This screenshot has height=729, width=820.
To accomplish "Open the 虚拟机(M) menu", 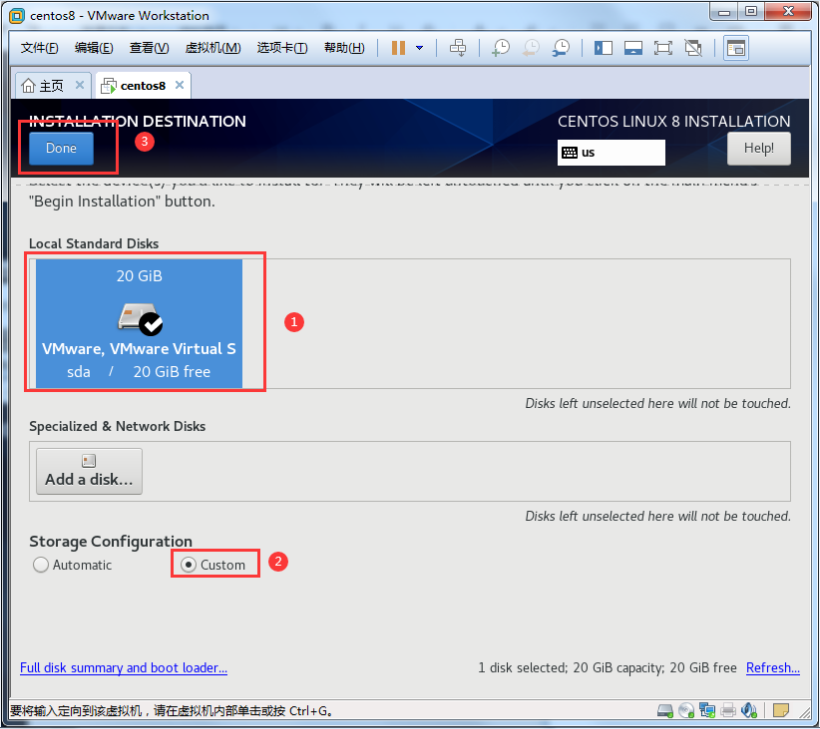I will (212, 48).
